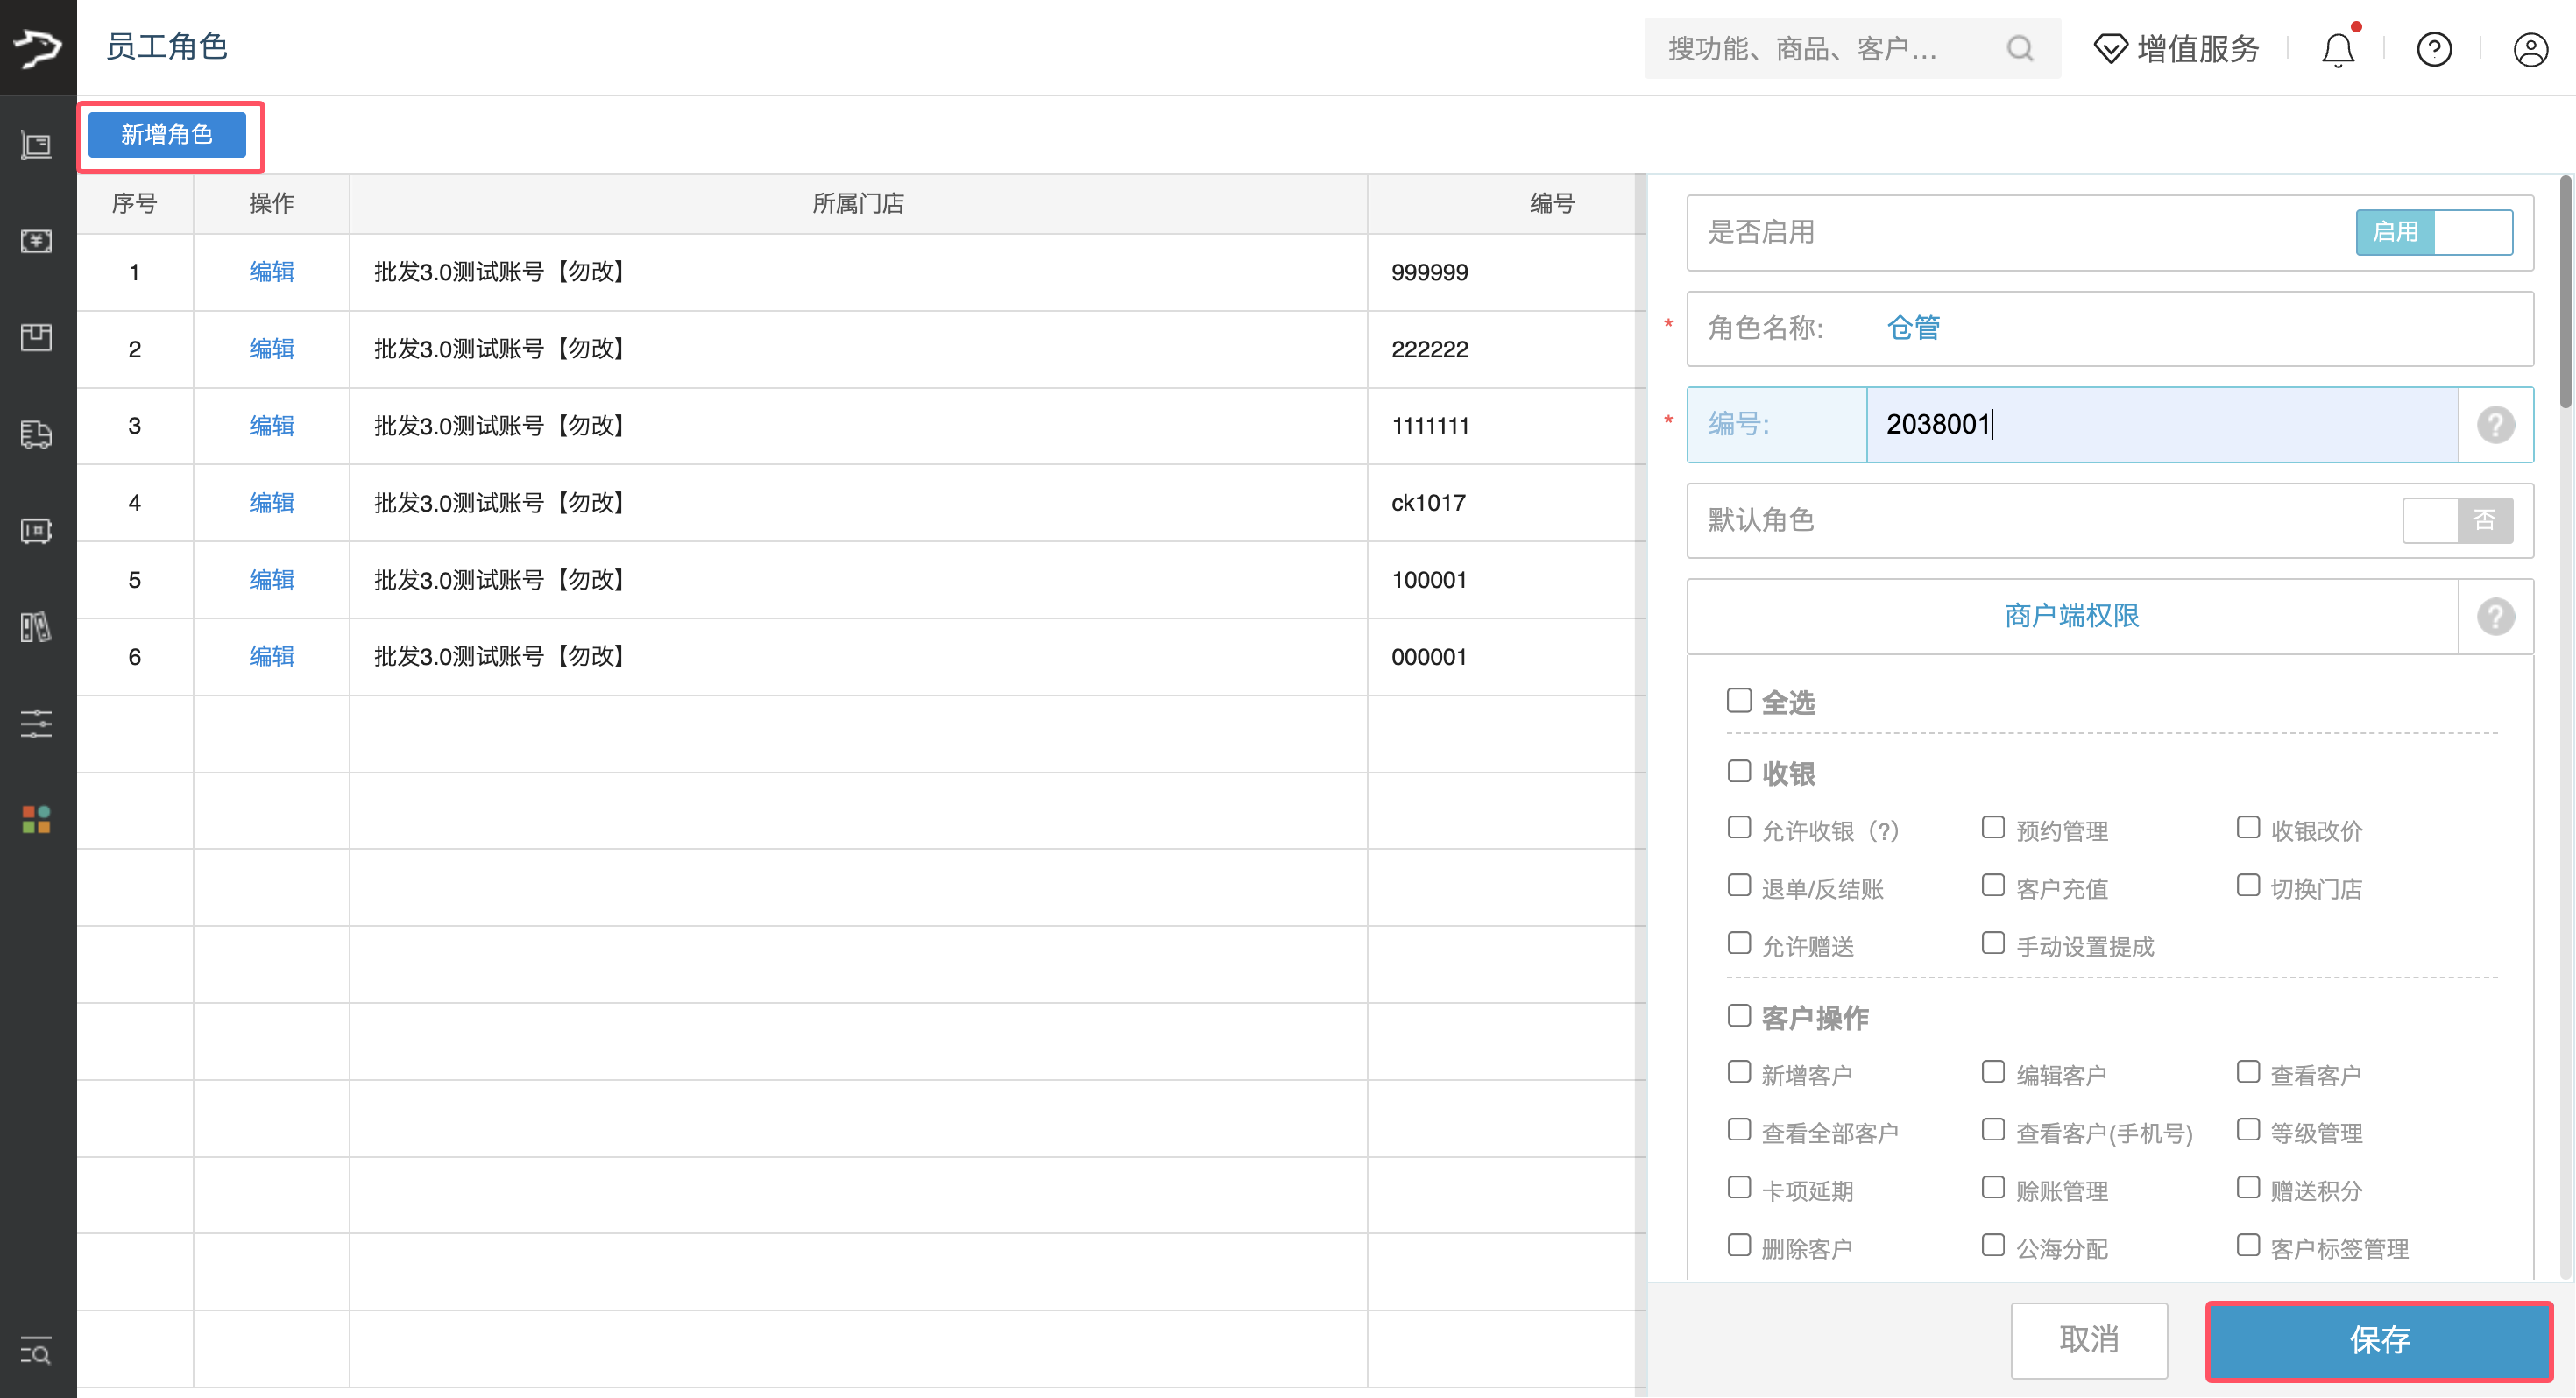The height and width of the screenshot is (1398, 2576).
Task: Check the 全选 checkbox
Action: 1738,700
